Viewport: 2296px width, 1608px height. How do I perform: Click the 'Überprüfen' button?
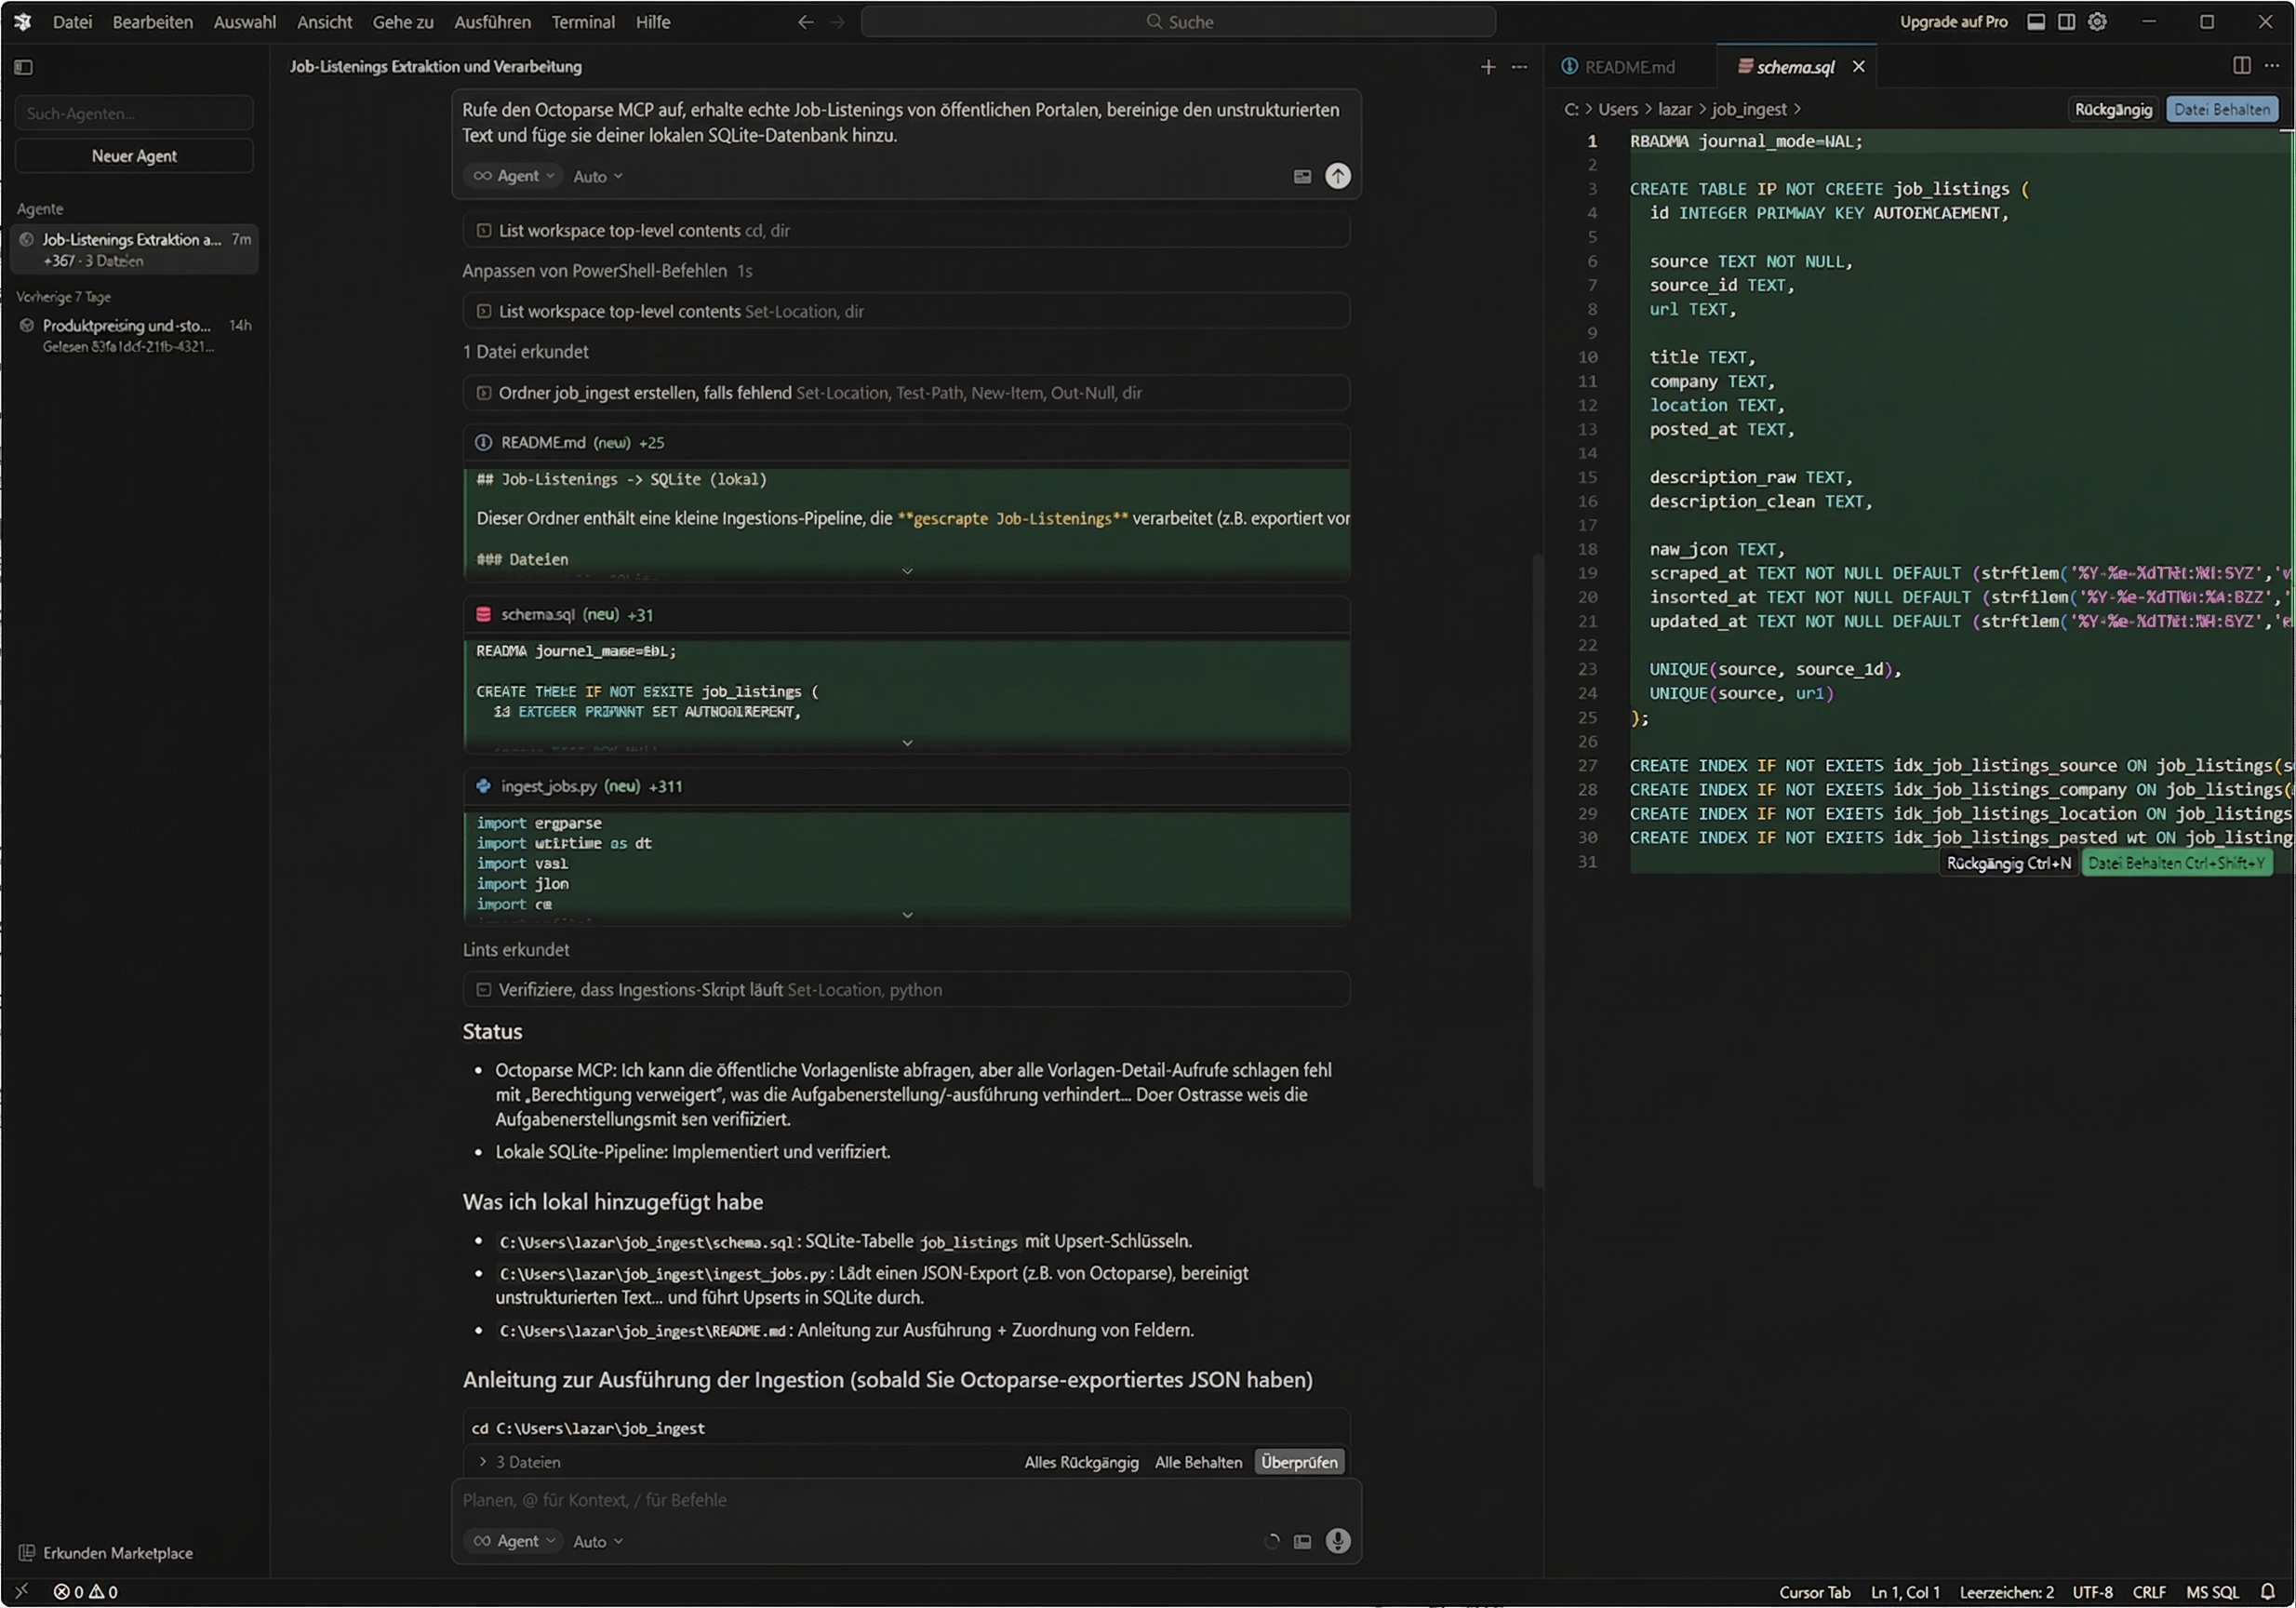pos(1298,1461)
